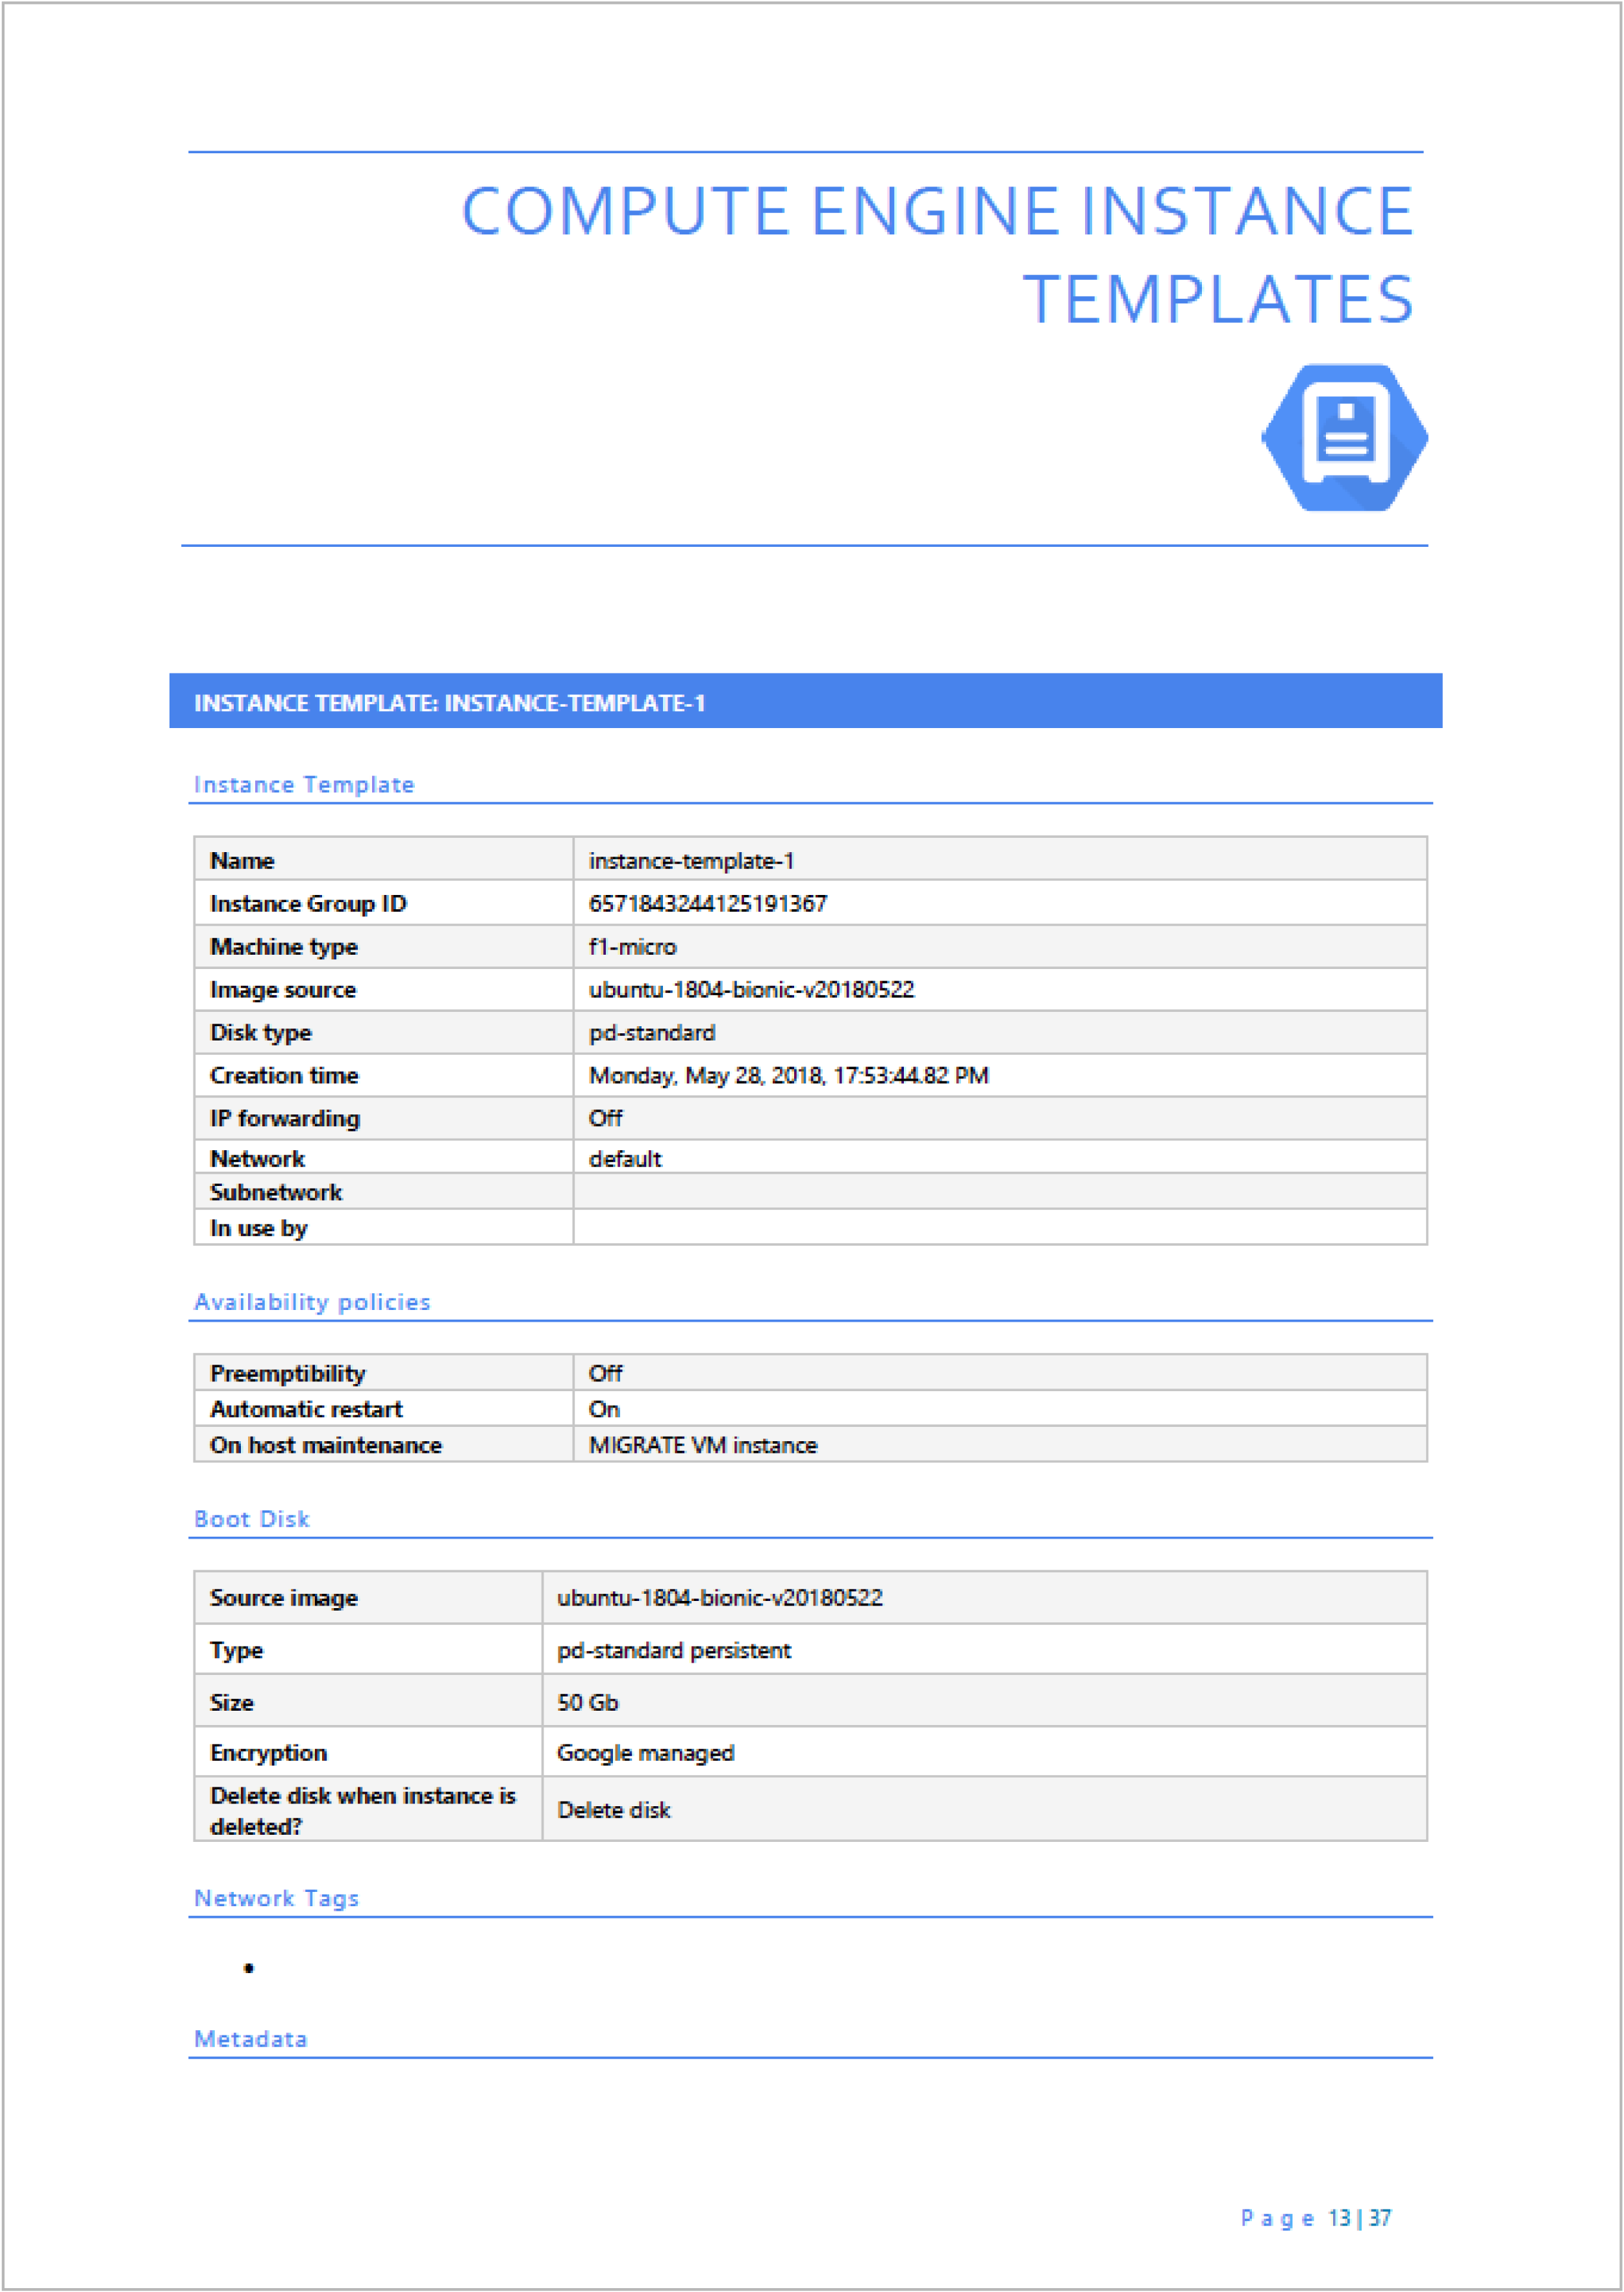This screenshot has height=2292, width=1624.
Task: Click the 'Network Tags' section heading
Action: tap(277, 1899)
